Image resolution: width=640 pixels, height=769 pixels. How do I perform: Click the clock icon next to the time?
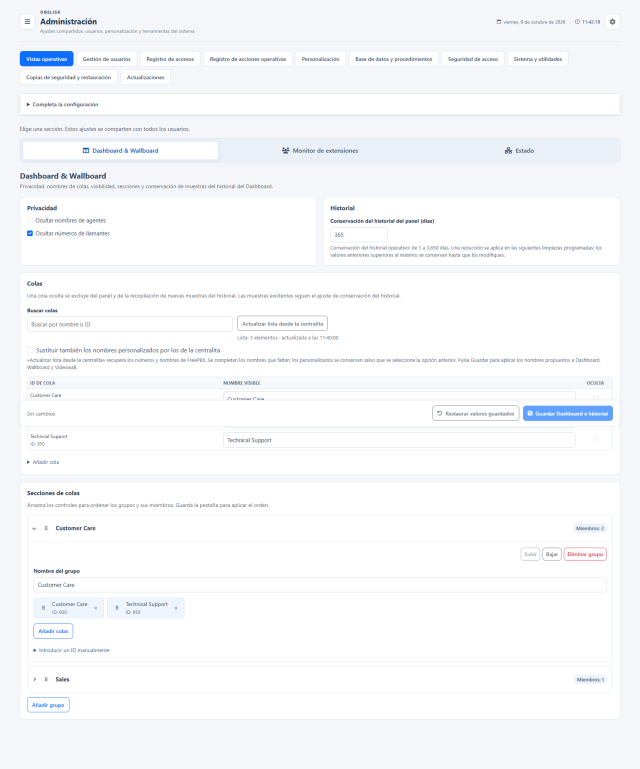577,22
